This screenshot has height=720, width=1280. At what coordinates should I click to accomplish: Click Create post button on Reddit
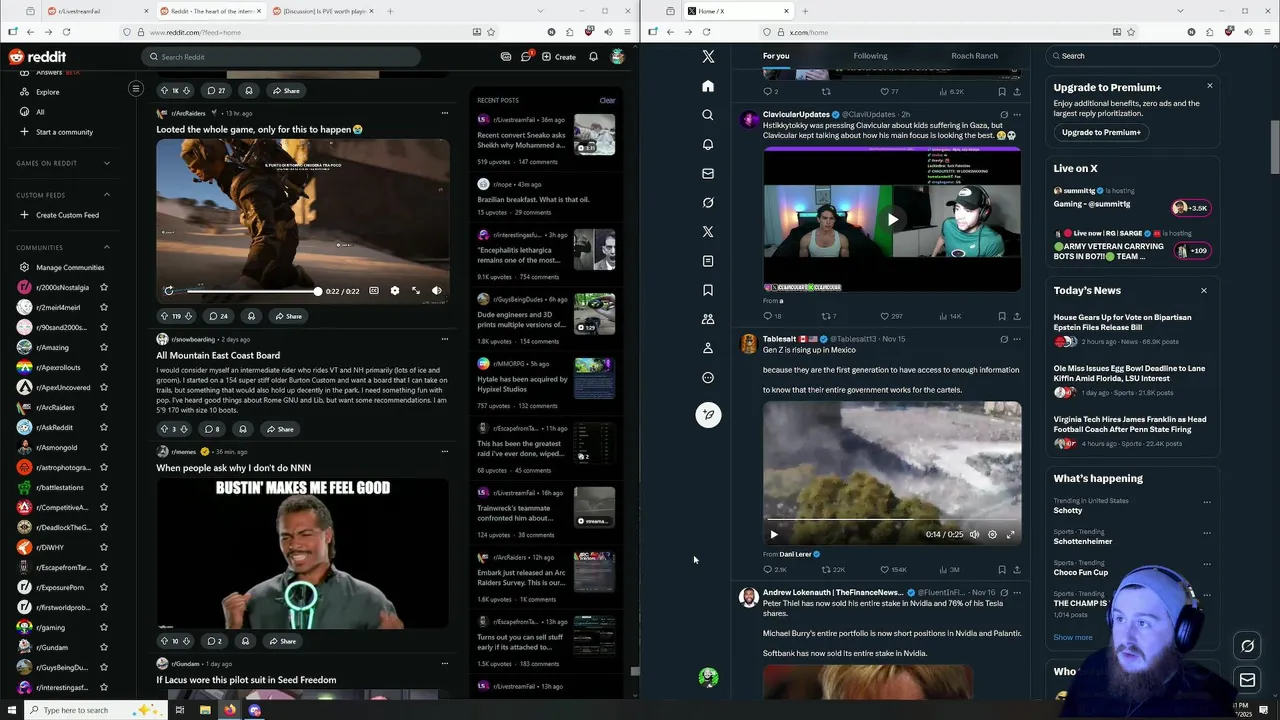point(559,56)
